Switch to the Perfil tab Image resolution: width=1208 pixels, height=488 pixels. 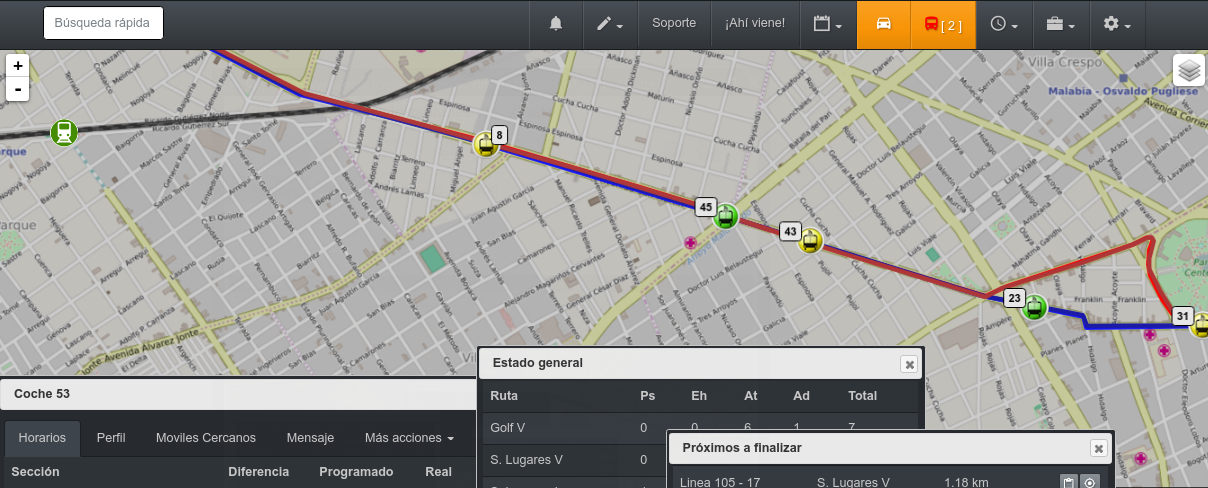(111, 438)
